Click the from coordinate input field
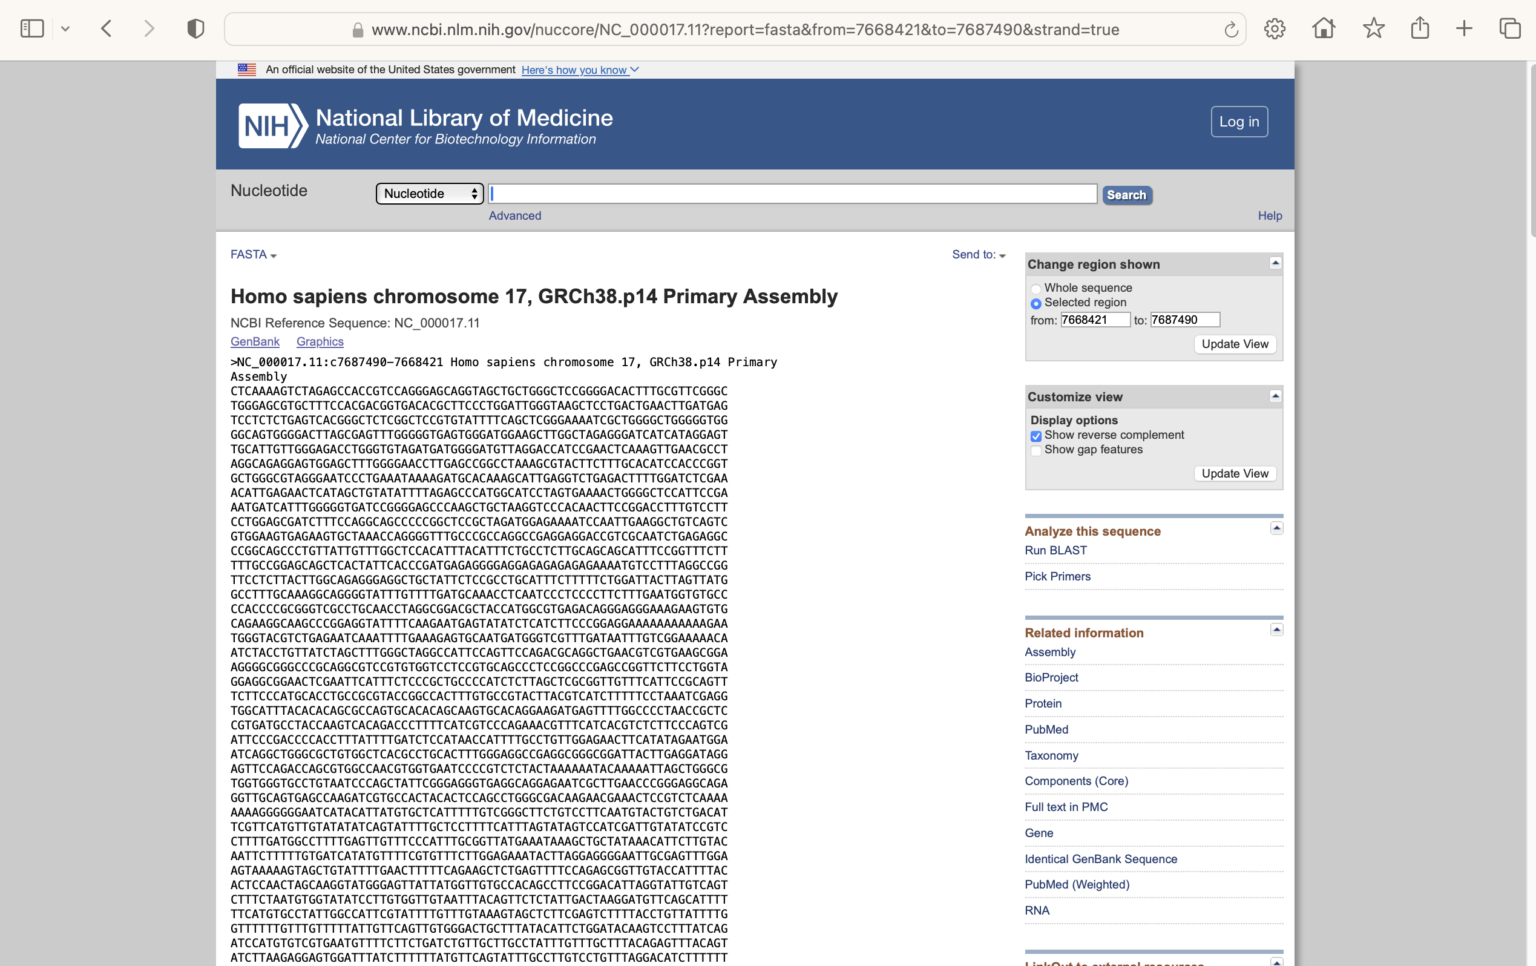Screen dimensions: 1536x966 (x=1095, y=319)
